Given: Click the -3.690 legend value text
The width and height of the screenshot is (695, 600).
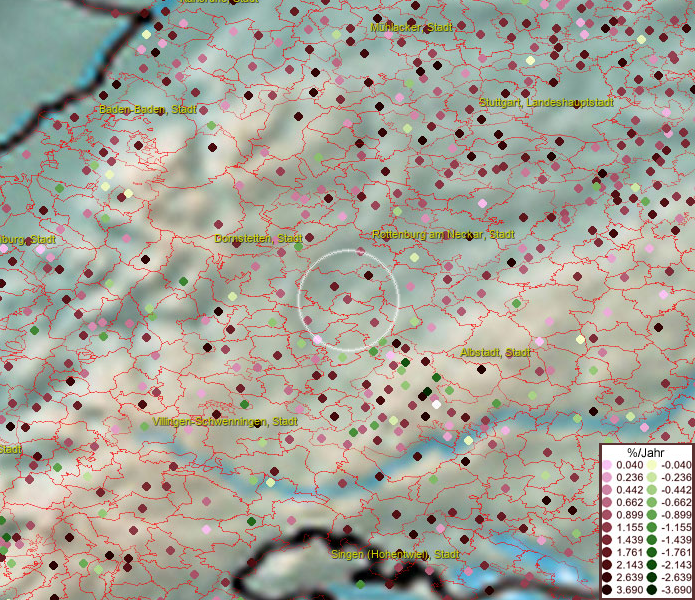Looking at the screenshot, I should [x=676, y=590].
